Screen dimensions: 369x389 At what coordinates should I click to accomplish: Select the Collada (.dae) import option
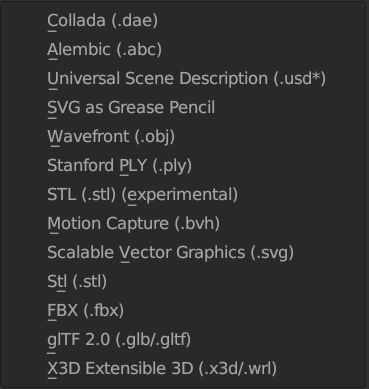(183, 21)
